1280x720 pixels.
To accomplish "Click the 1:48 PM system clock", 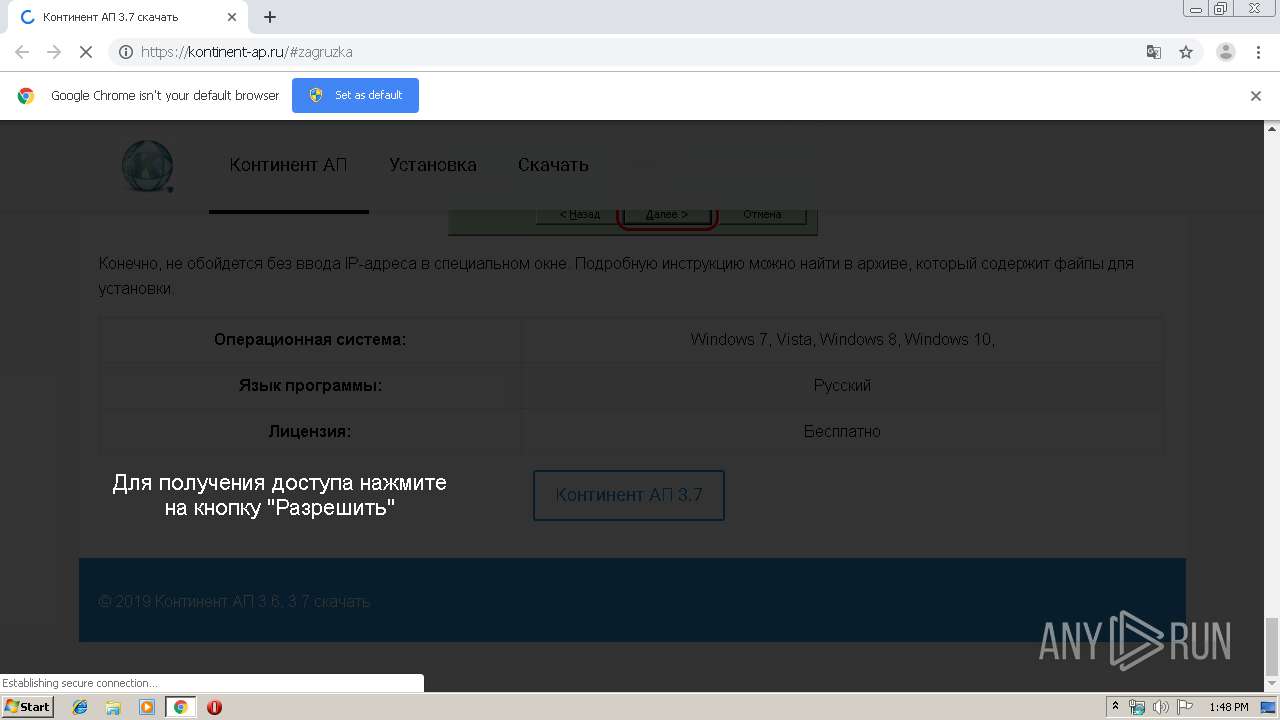I will click(1228, 707).
